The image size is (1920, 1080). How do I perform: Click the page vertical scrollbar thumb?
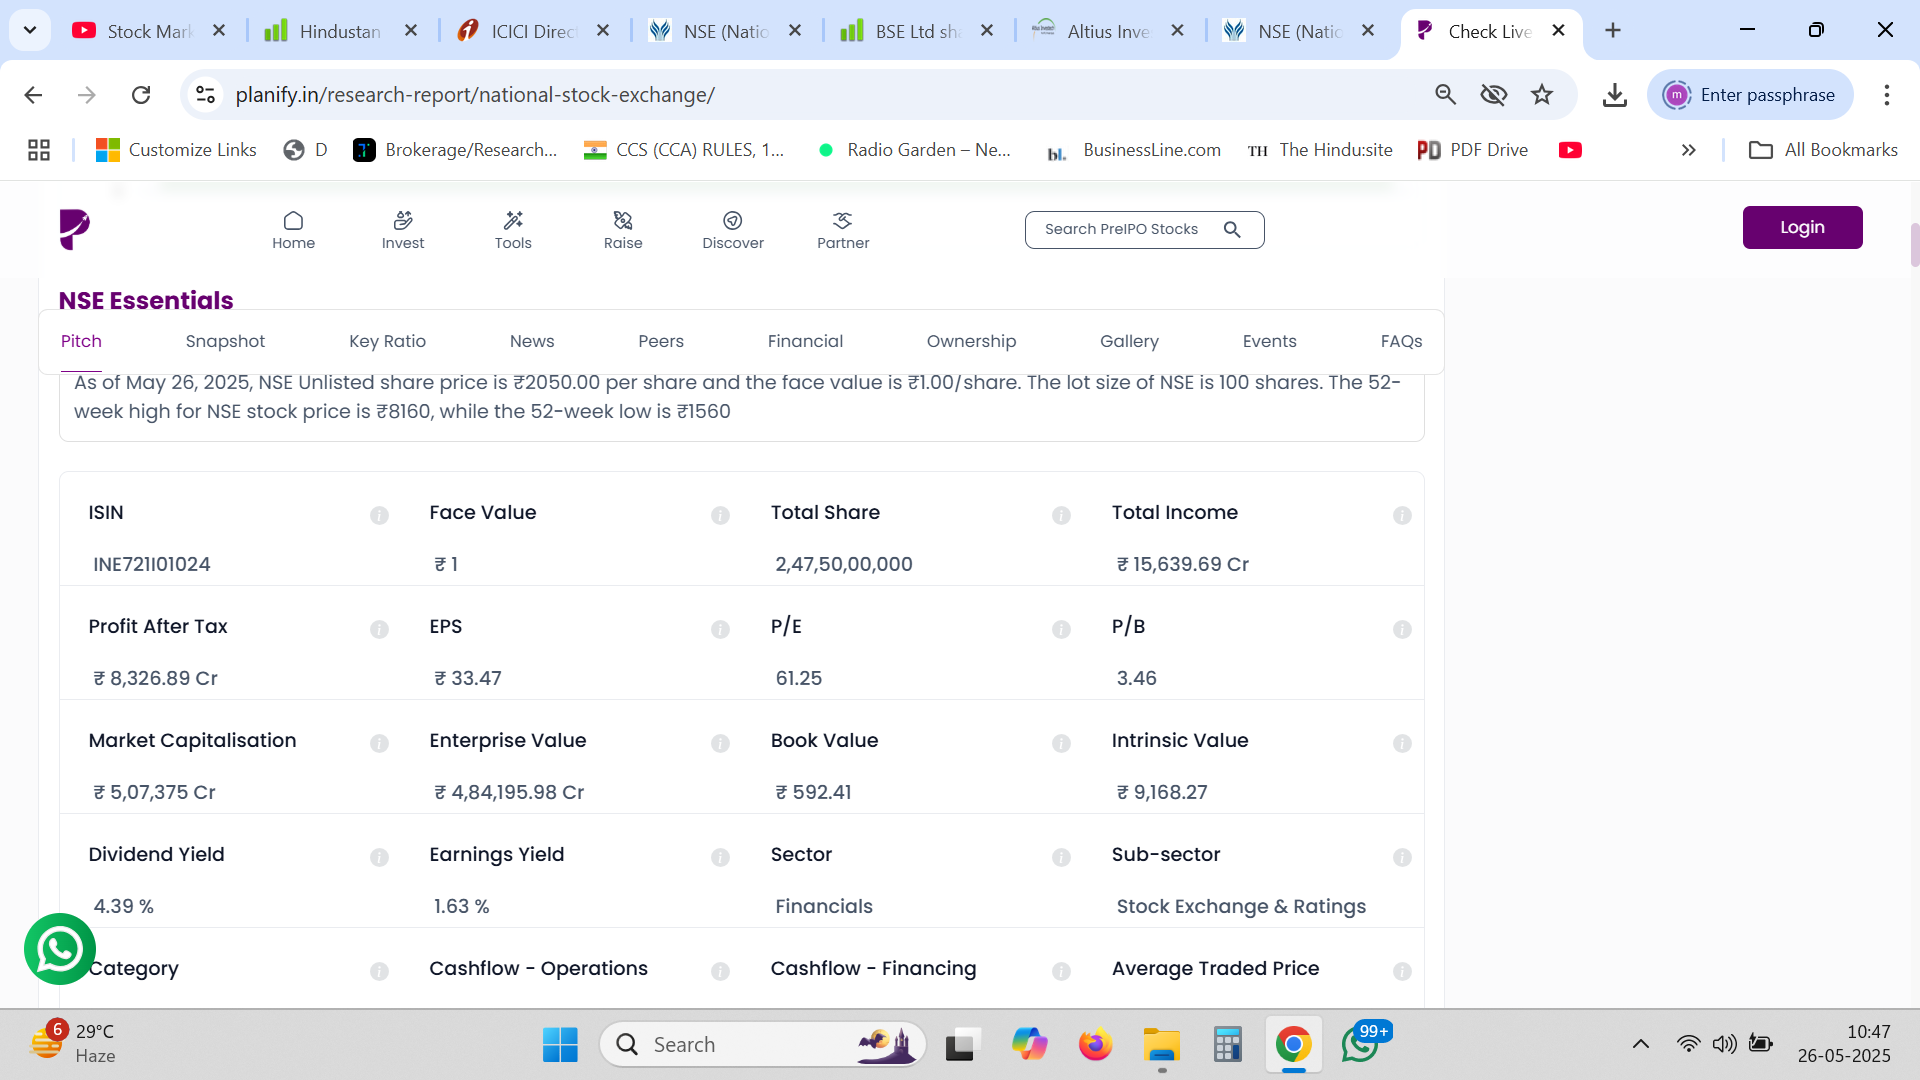[1914, 245]
